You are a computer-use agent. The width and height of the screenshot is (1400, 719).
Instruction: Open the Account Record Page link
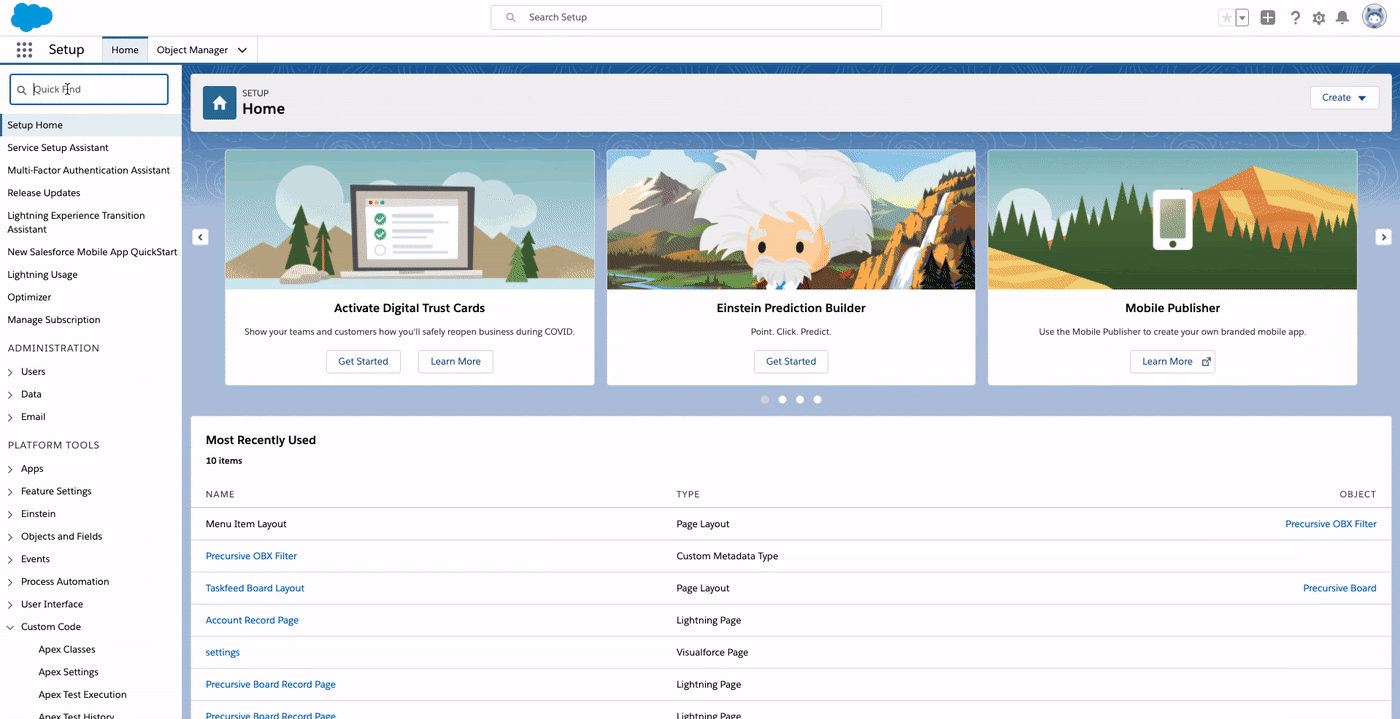tap(252, 620)
